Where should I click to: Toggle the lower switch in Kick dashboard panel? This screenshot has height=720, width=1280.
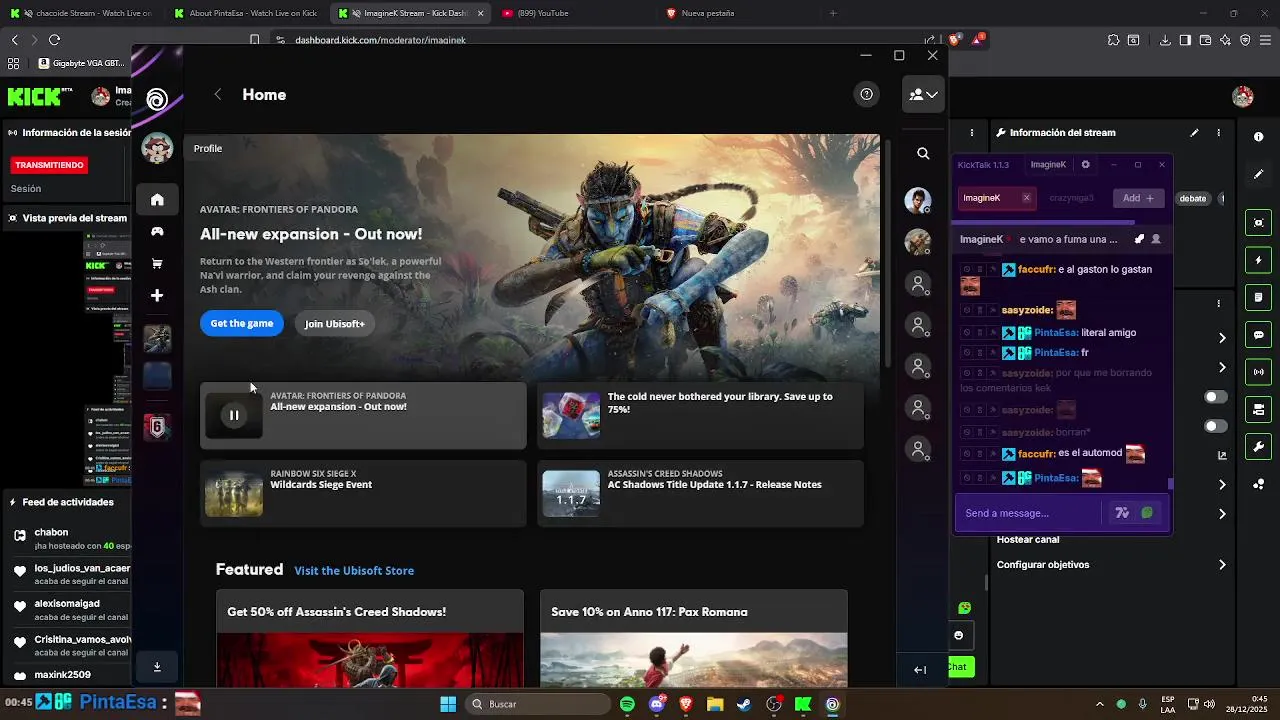click(1215, 426)
